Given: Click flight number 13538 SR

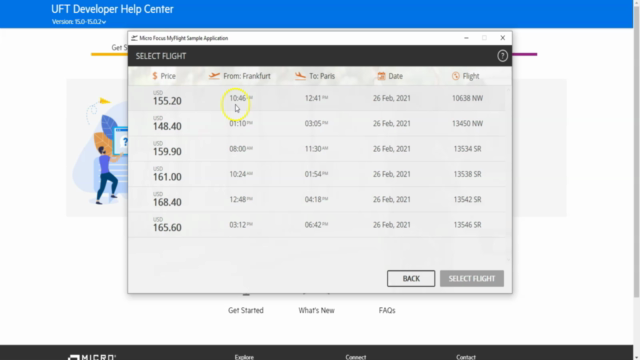Looking at the screenshot, I should [x=467, y=174].
